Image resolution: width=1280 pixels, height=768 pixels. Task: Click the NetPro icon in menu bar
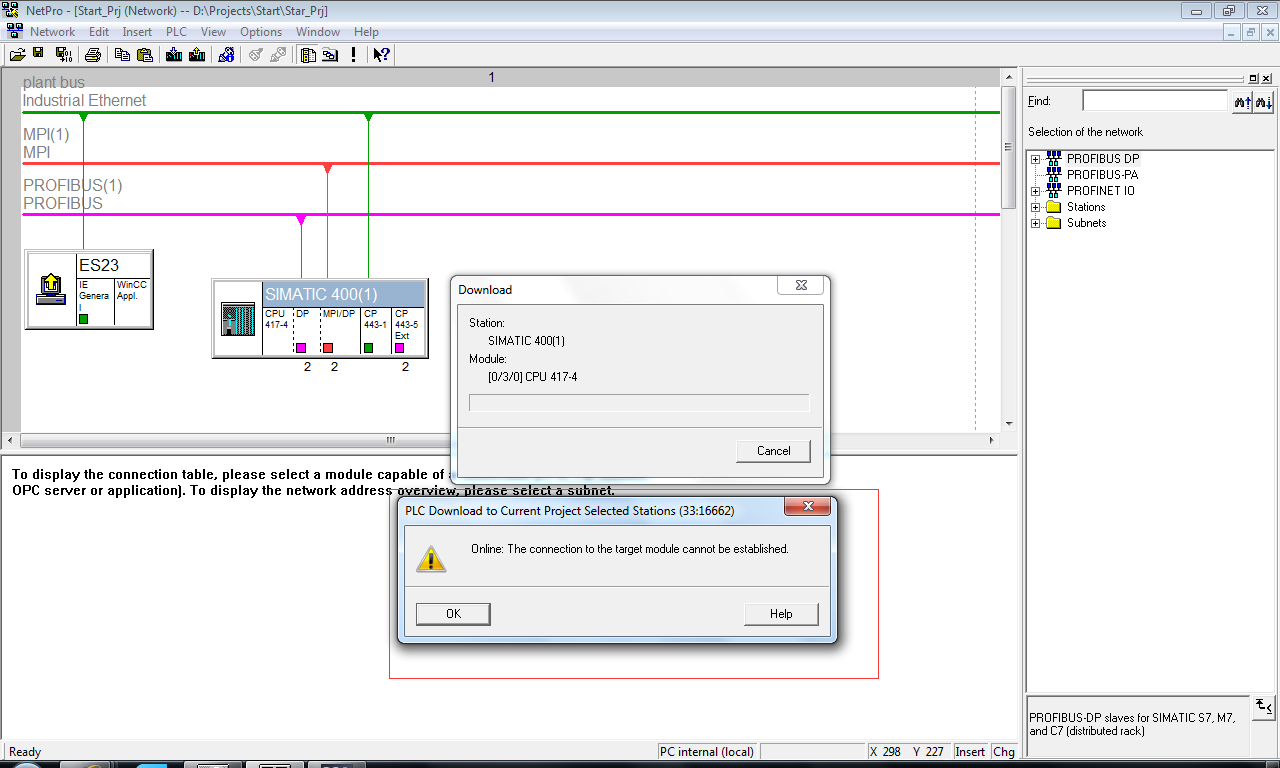coord(14,32)
